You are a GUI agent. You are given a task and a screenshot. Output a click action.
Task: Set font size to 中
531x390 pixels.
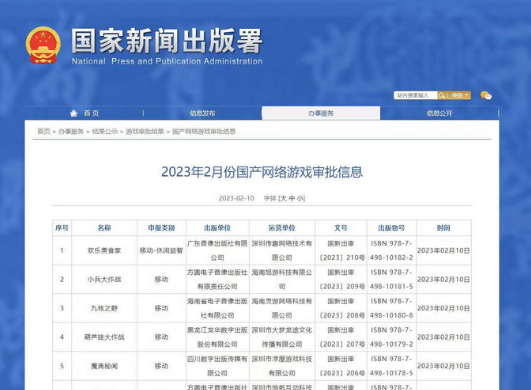pyautogui.click(x=292, y=198)
